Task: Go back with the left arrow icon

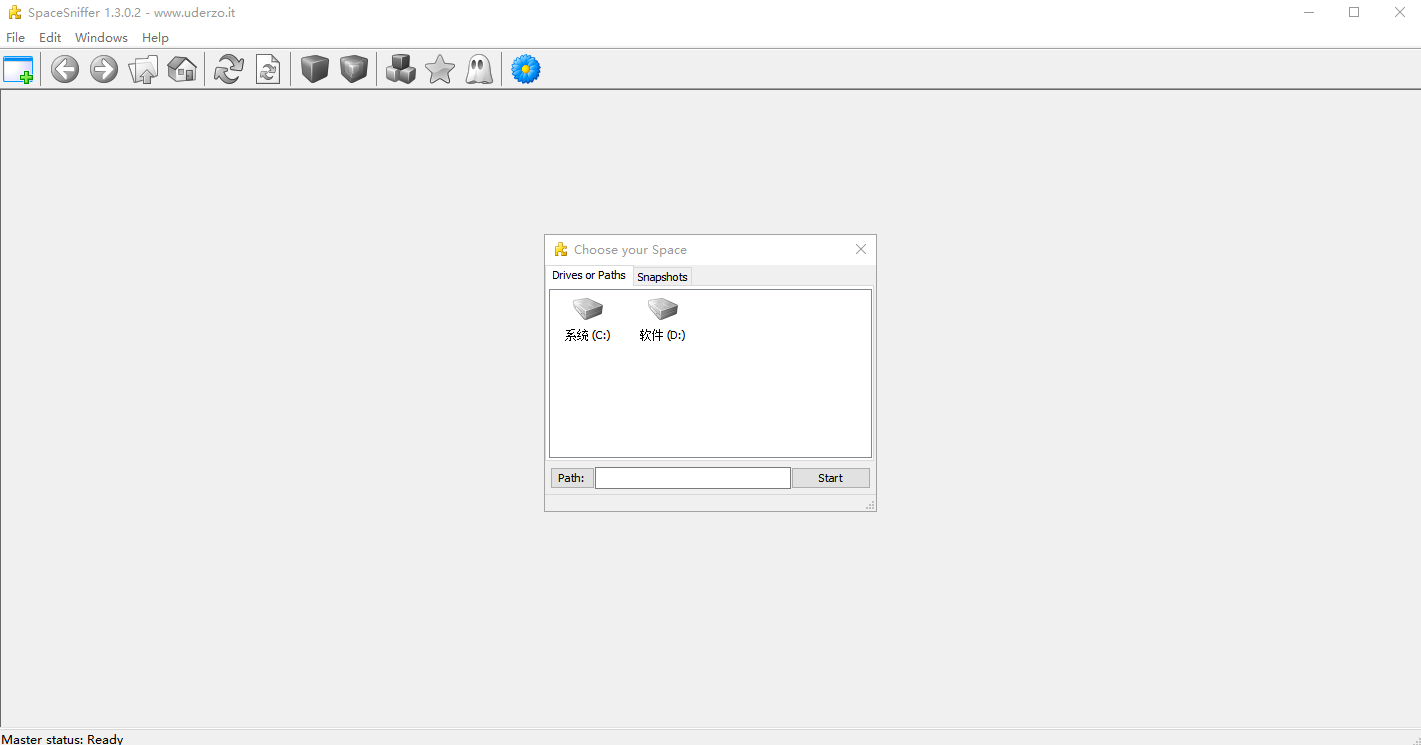Action: click(x=65, y=70)
